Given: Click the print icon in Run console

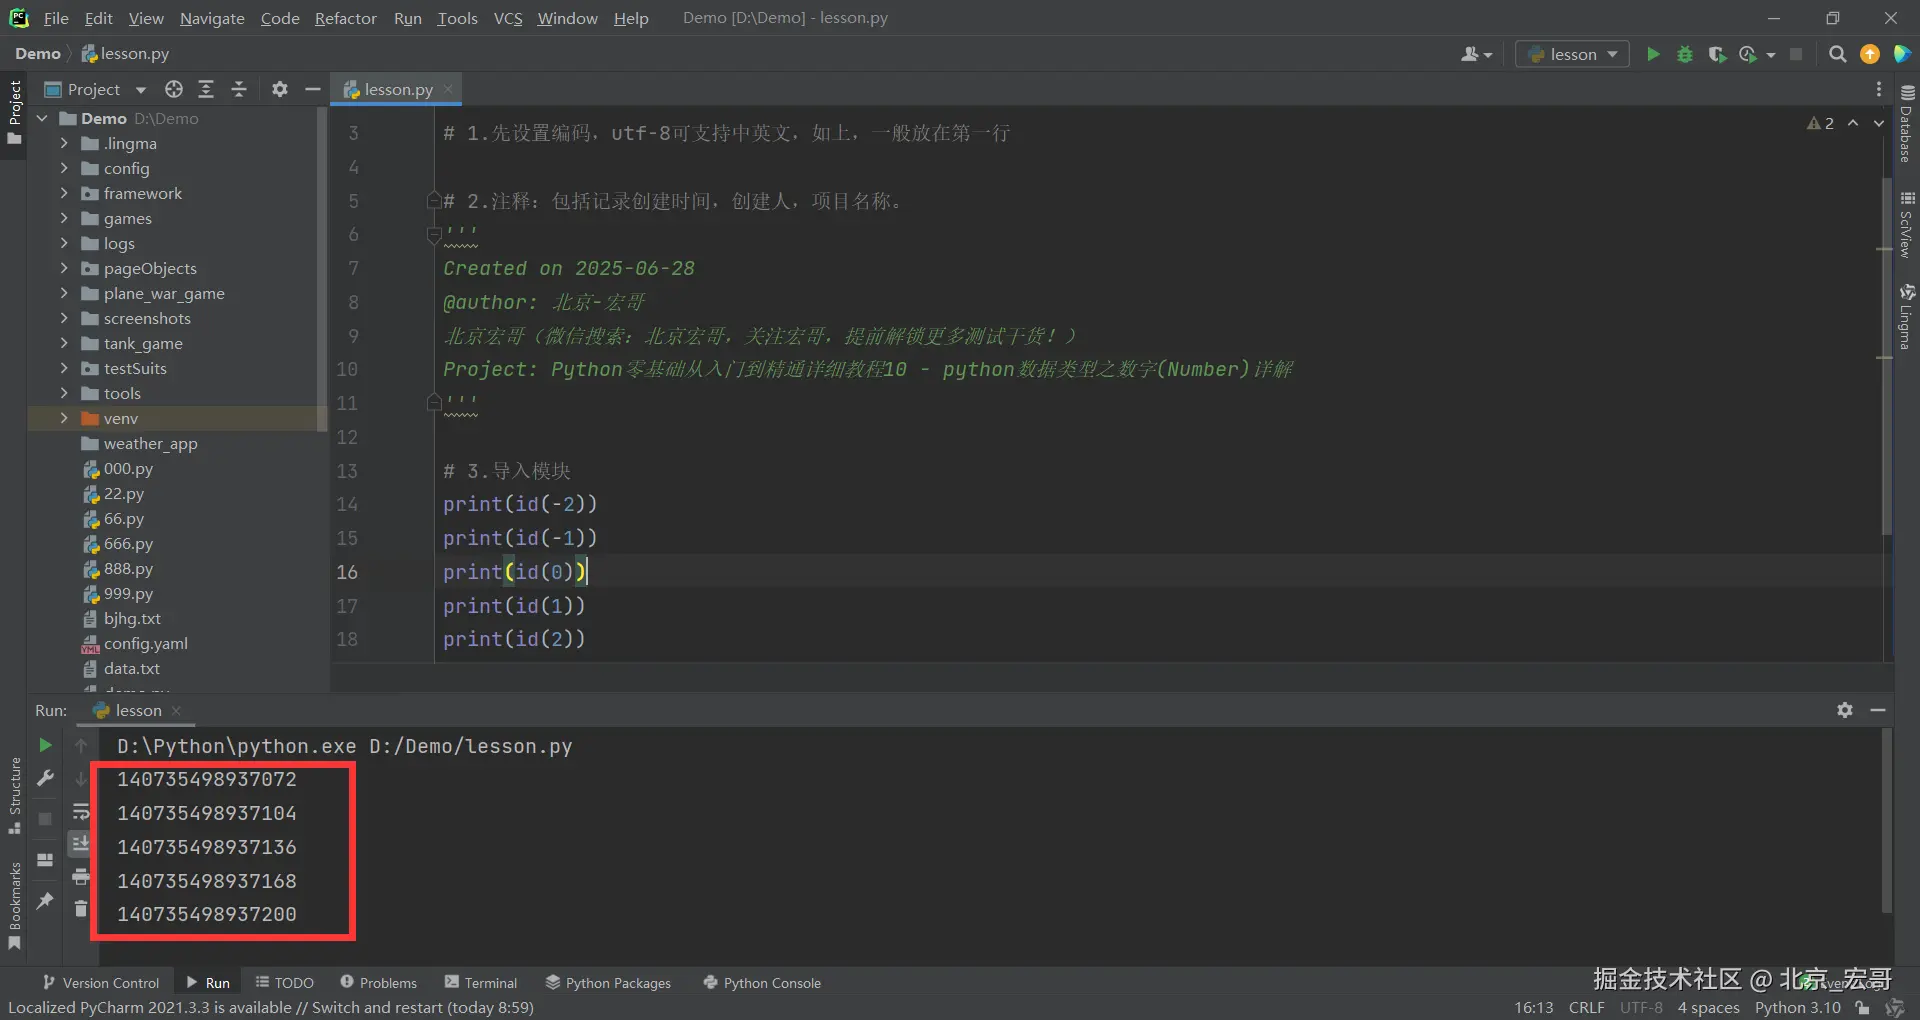Looking at the screenshot, I should click(81, 877).
